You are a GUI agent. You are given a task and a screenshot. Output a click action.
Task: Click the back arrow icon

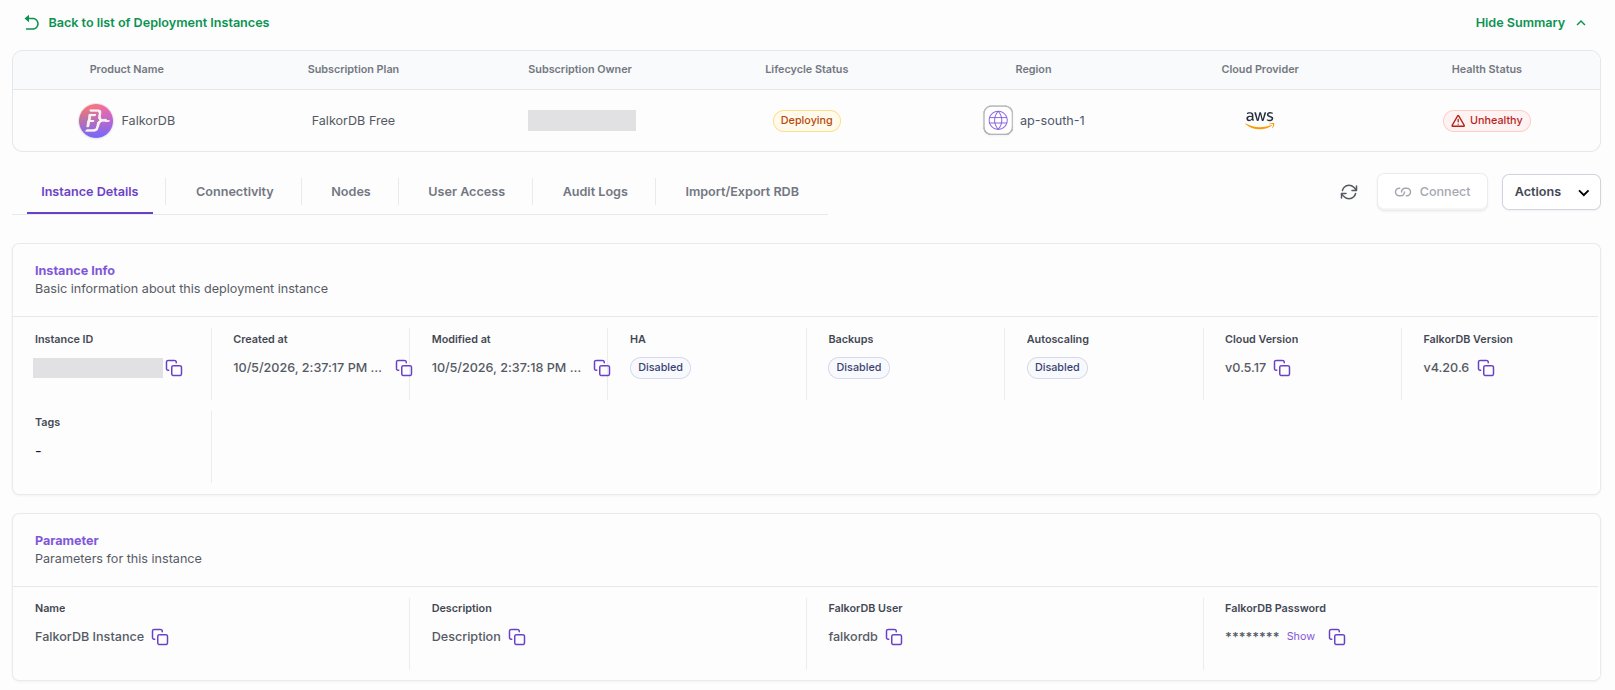(x=32, y=22)
